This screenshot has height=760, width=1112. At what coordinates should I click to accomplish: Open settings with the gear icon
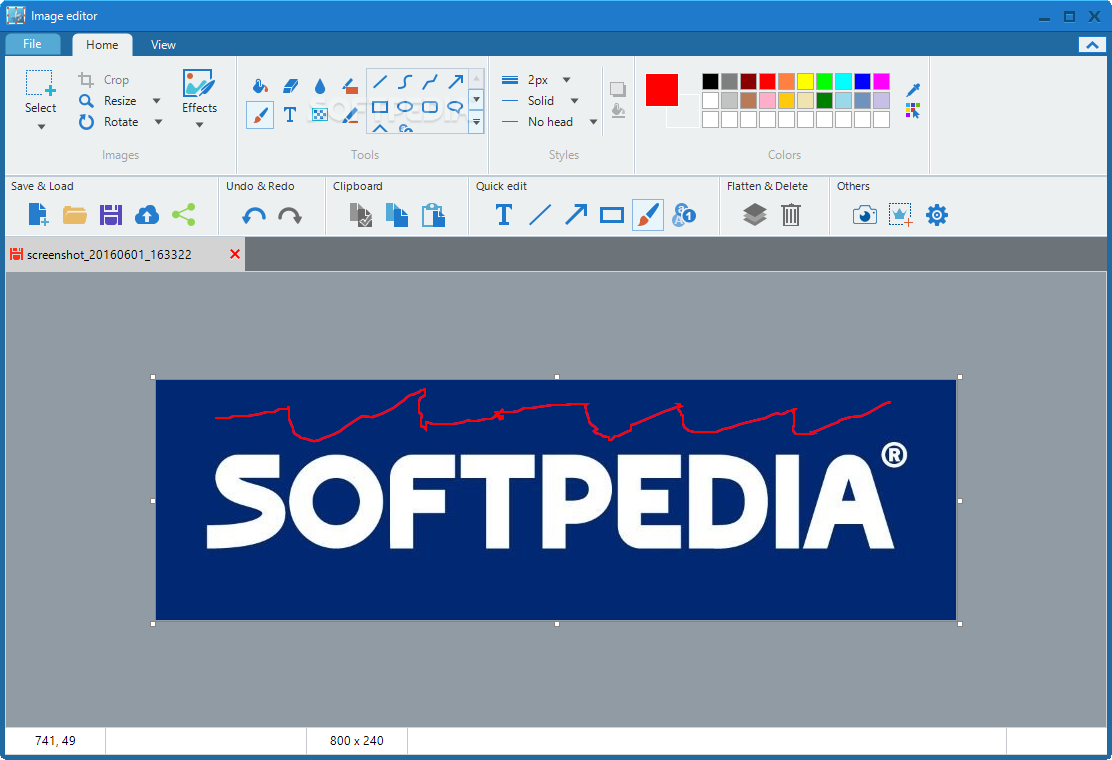937,215
